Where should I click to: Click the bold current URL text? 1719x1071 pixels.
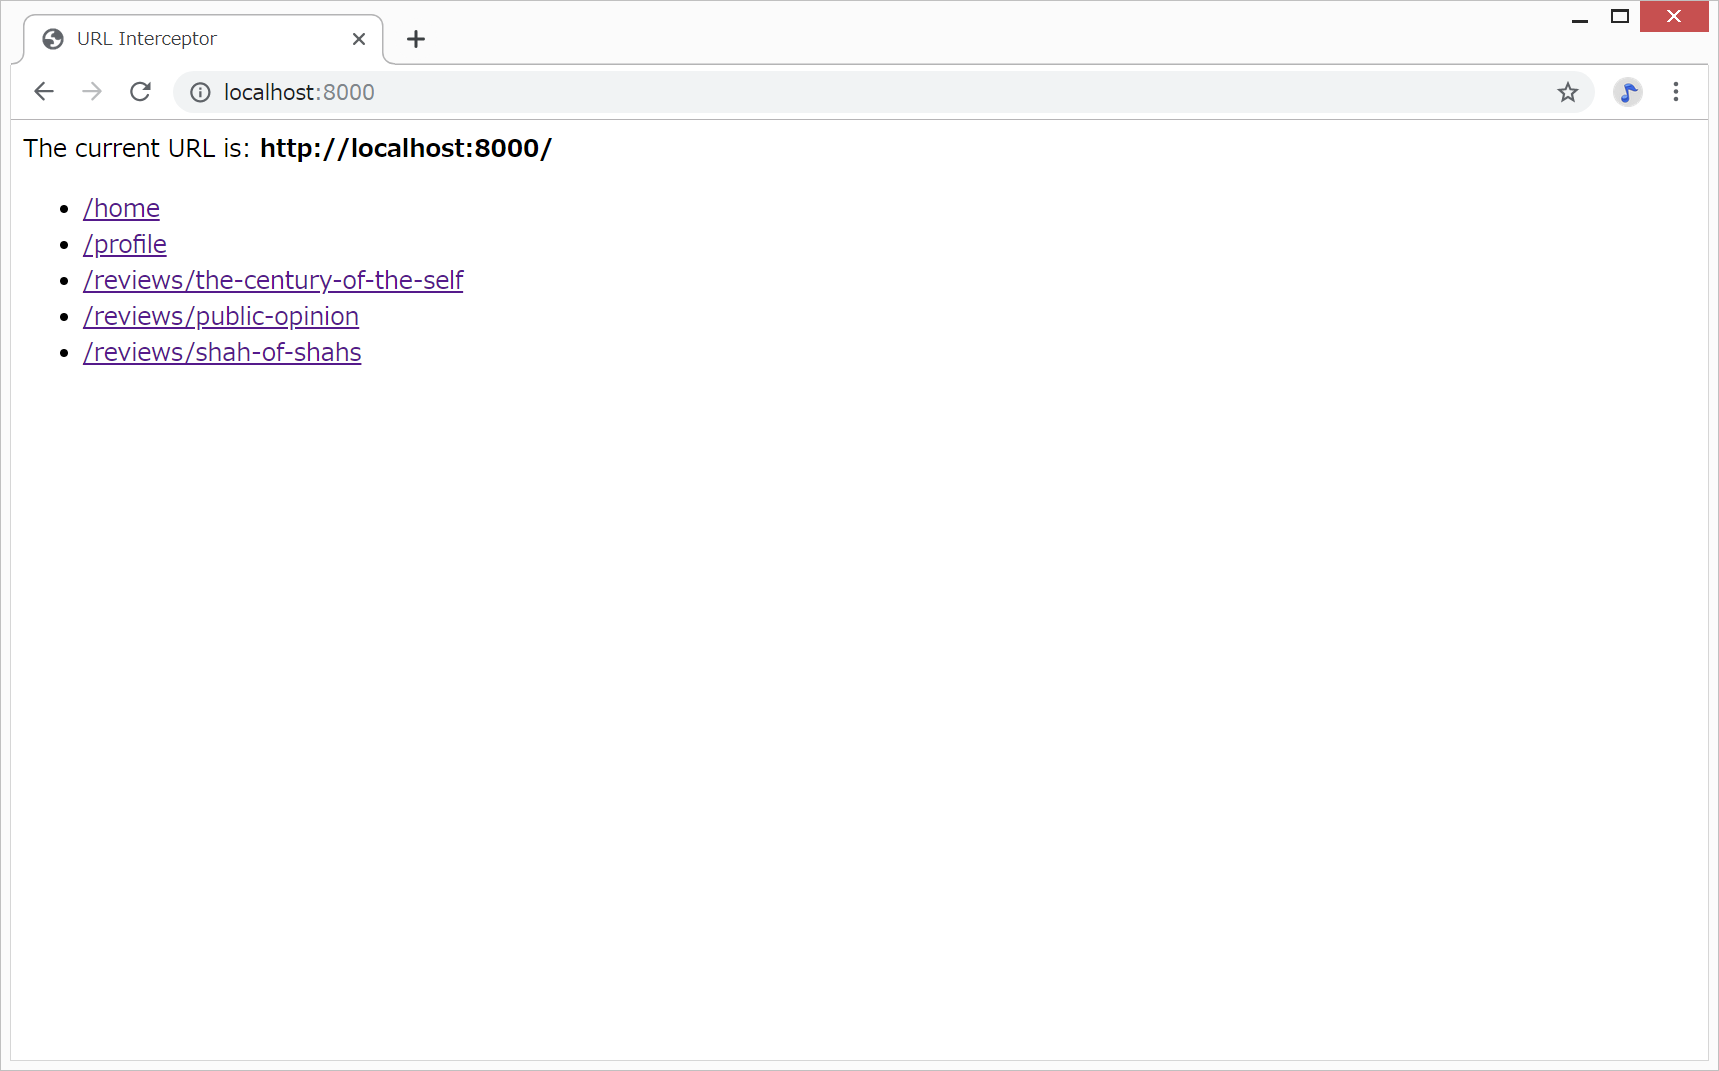(x=405, y=148)
